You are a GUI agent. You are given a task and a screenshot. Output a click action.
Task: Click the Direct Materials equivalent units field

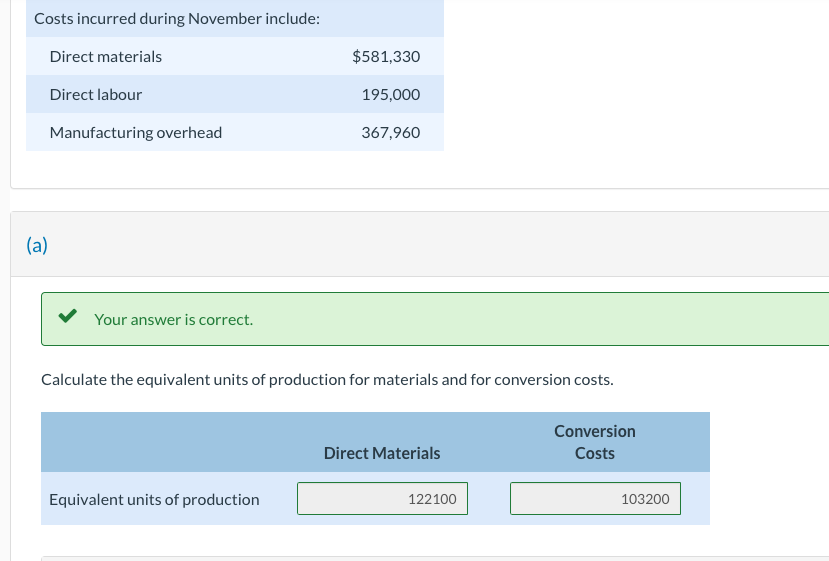click(382, 498)
